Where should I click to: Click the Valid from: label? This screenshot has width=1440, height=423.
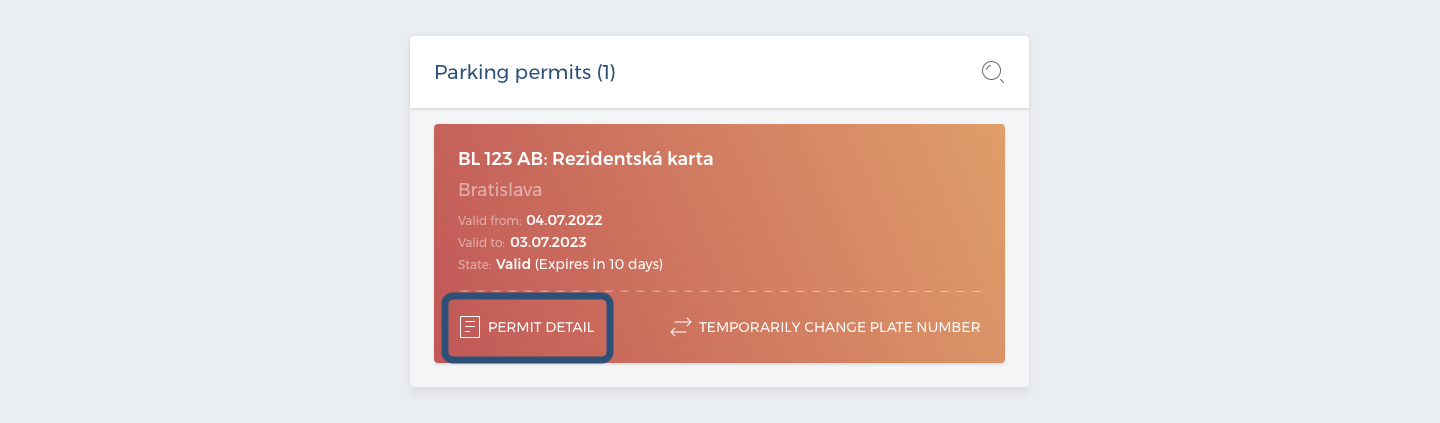[490, 220]
